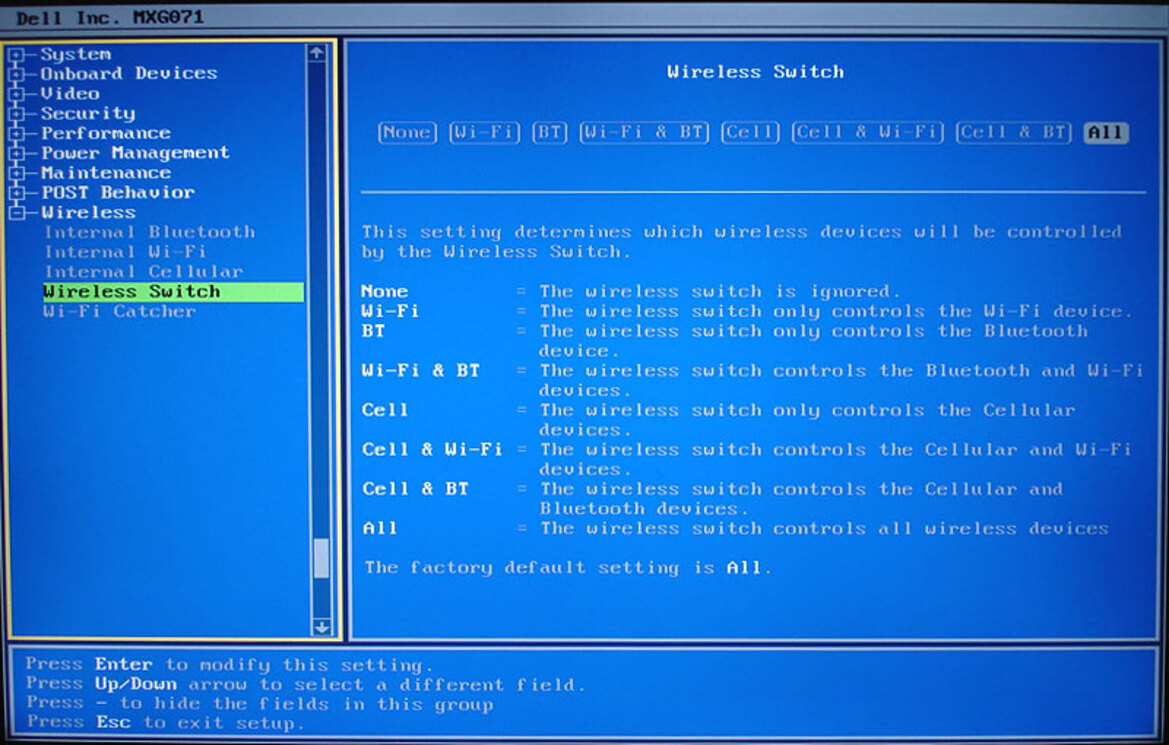Viewport: 1169px width, 745px height.
Task: Choose the None wireless switch option
Action: [407, 133]
